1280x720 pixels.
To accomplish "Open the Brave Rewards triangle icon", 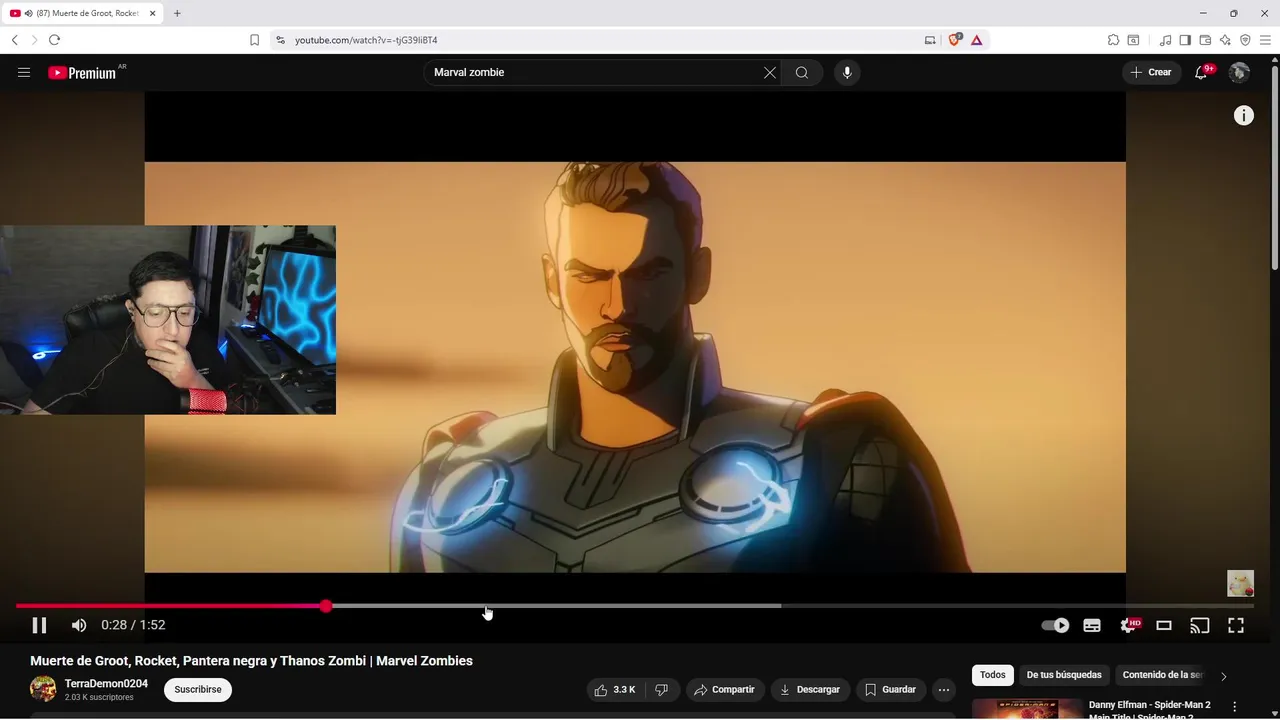I will coord(976,40).
